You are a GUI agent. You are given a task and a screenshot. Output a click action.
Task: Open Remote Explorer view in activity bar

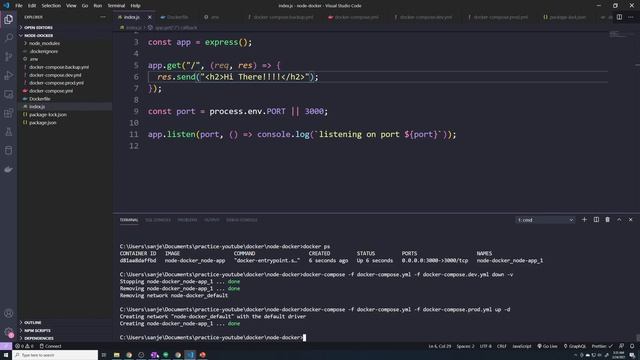click(x=8, y=94)
